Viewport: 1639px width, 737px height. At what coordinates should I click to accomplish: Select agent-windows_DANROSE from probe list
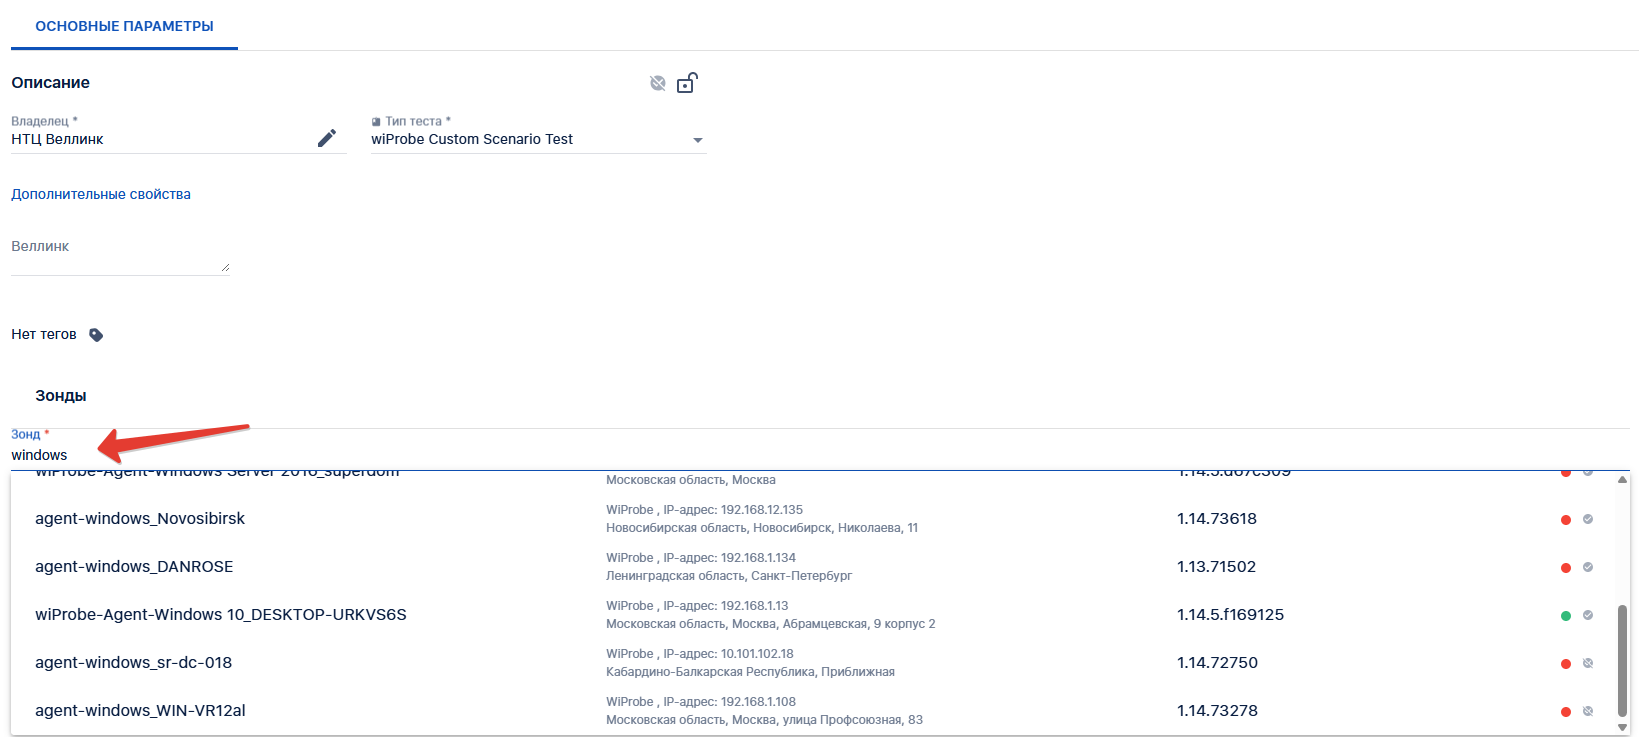(134, 567)
